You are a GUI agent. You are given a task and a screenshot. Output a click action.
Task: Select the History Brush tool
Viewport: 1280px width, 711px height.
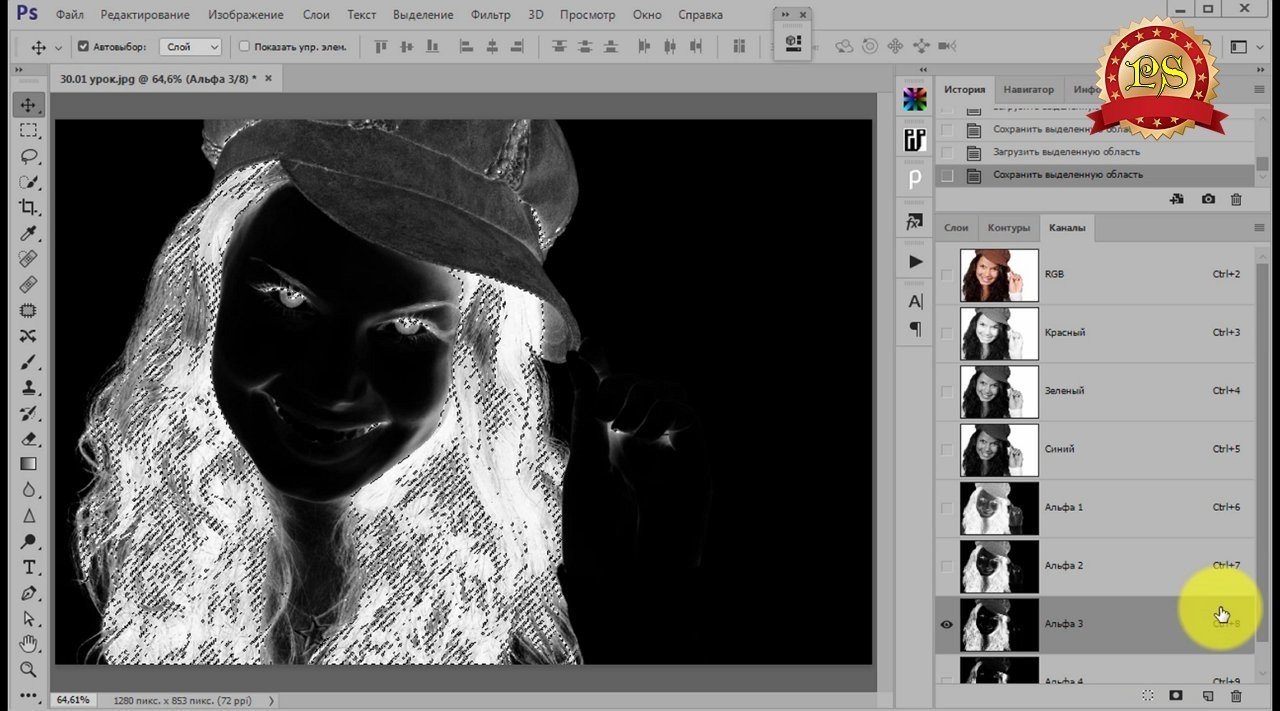(29, 413)
